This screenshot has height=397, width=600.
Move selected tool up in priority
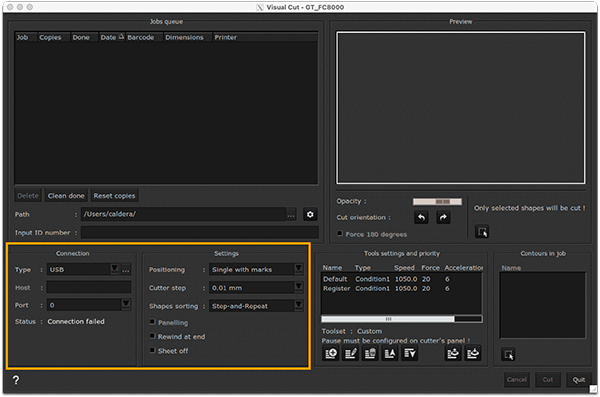click(390, 353)
